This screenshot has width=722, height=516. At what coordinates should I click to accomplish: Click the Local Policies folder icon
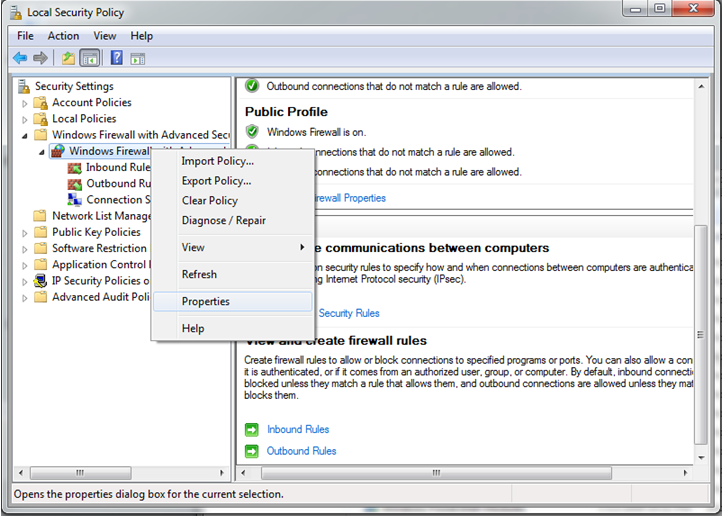tap(41, 119)
